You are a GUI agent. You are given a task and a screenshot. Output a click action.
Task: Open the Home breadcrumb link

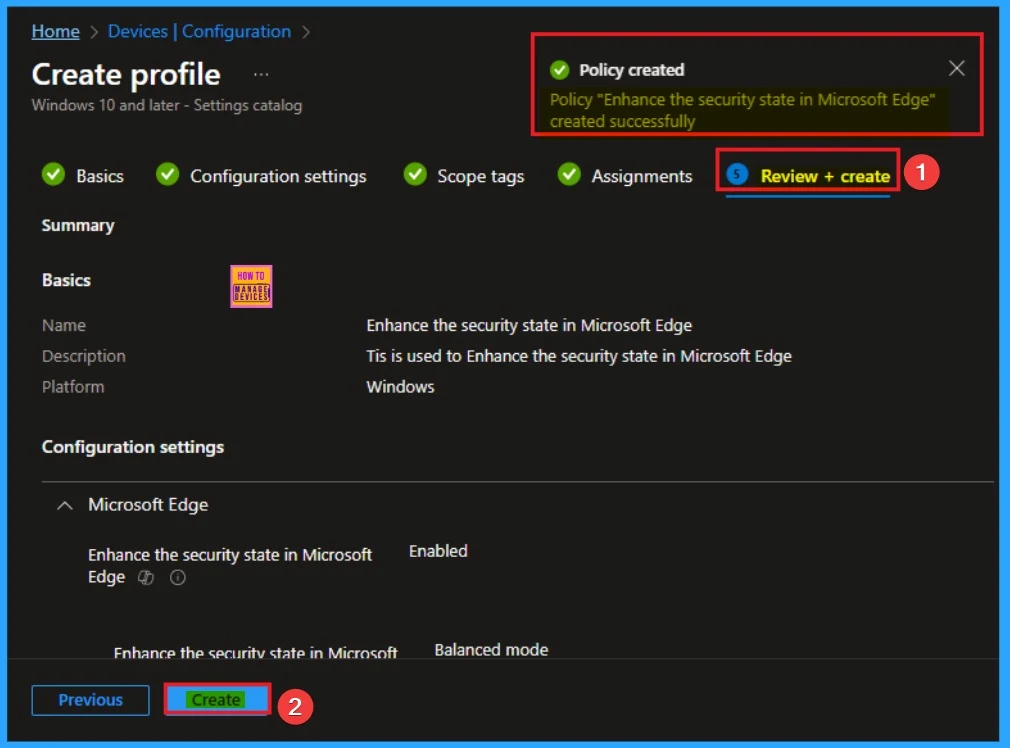[x=55, y=31]
